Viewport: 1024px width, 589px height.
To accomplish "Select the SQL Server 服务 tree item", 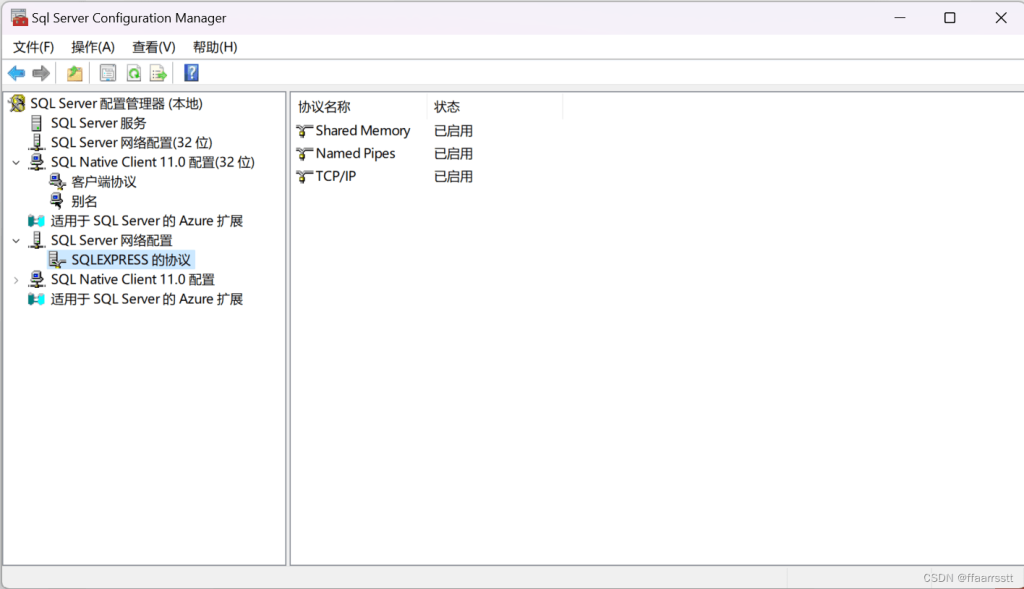I will click(100, 122).
